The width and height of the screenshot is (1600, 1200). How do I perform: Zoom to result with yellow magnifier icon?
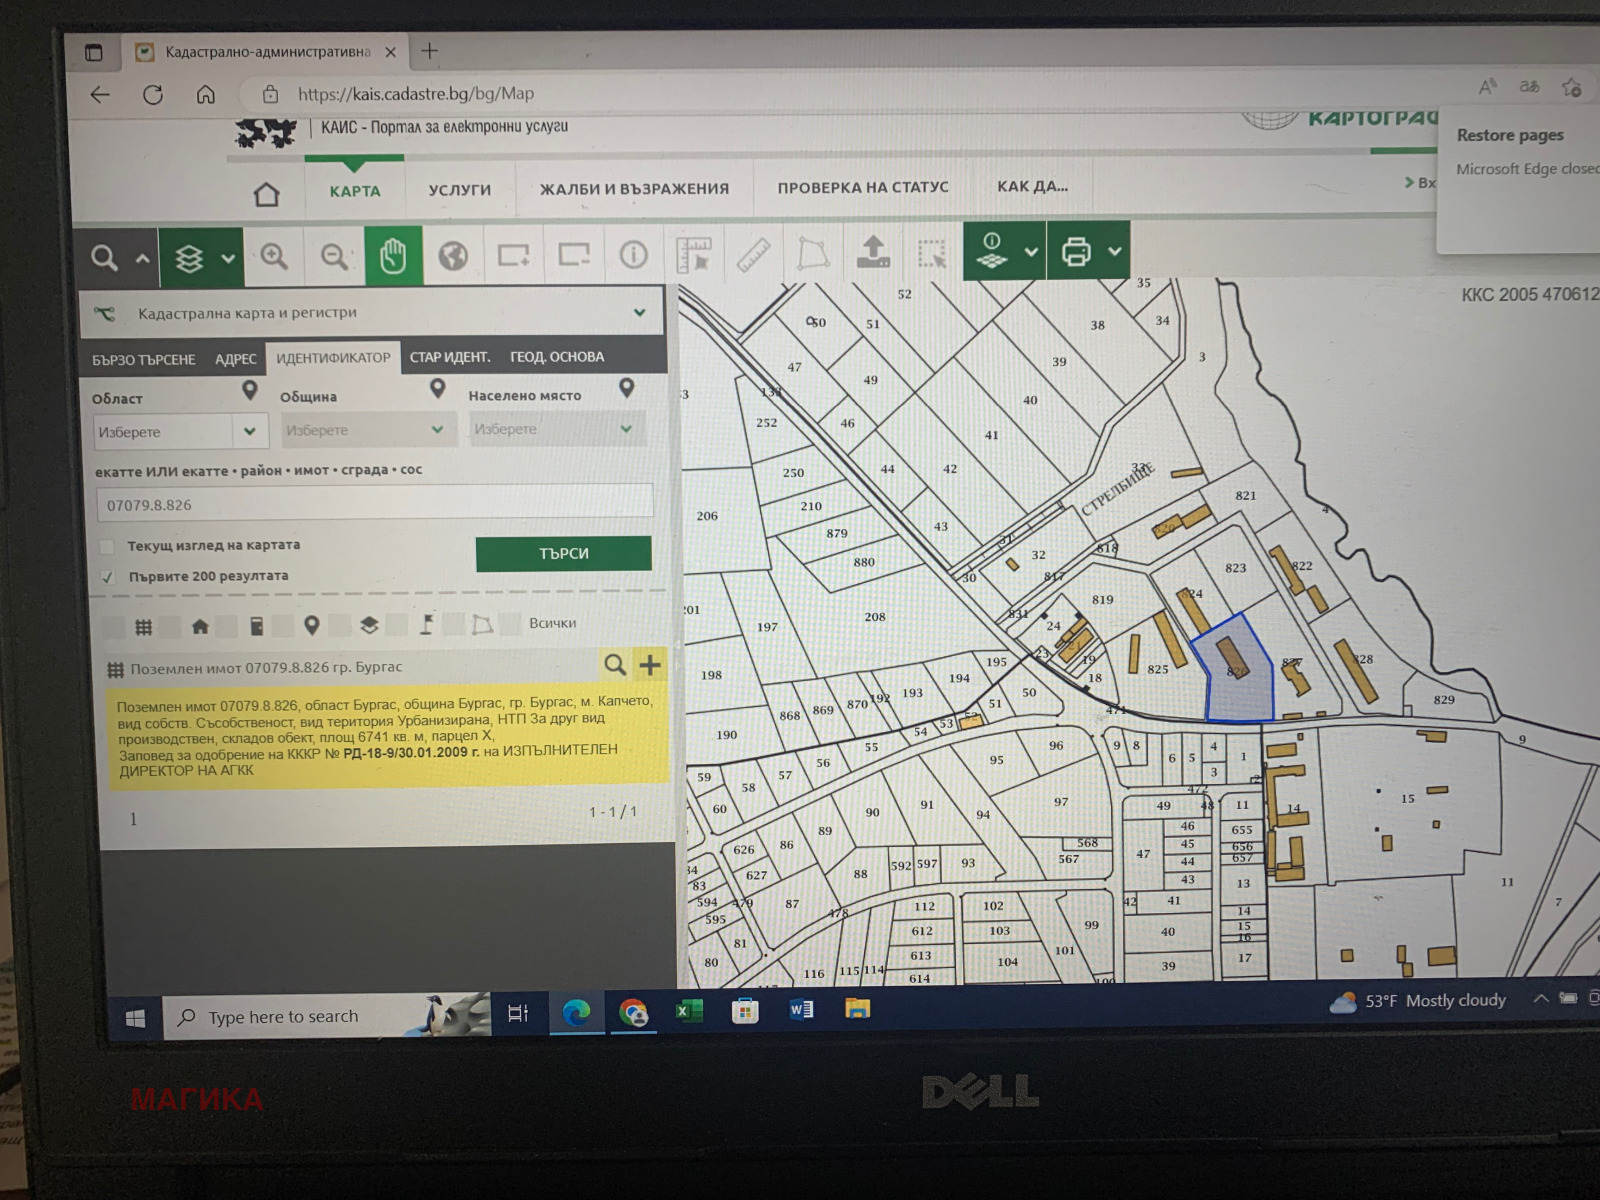[615, 664]
